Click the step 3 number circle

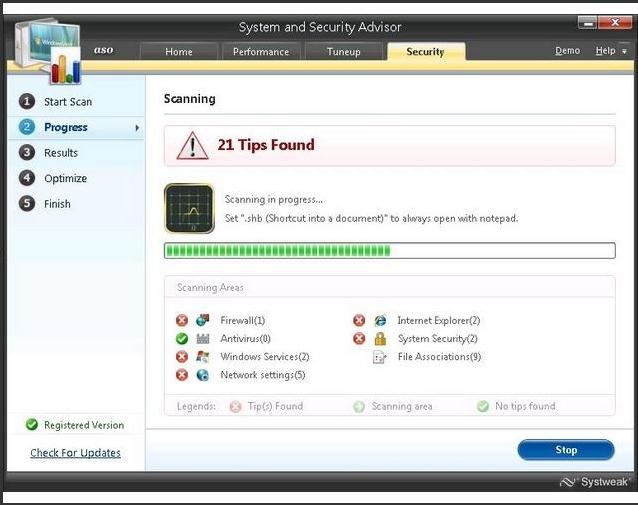[27, 152]
